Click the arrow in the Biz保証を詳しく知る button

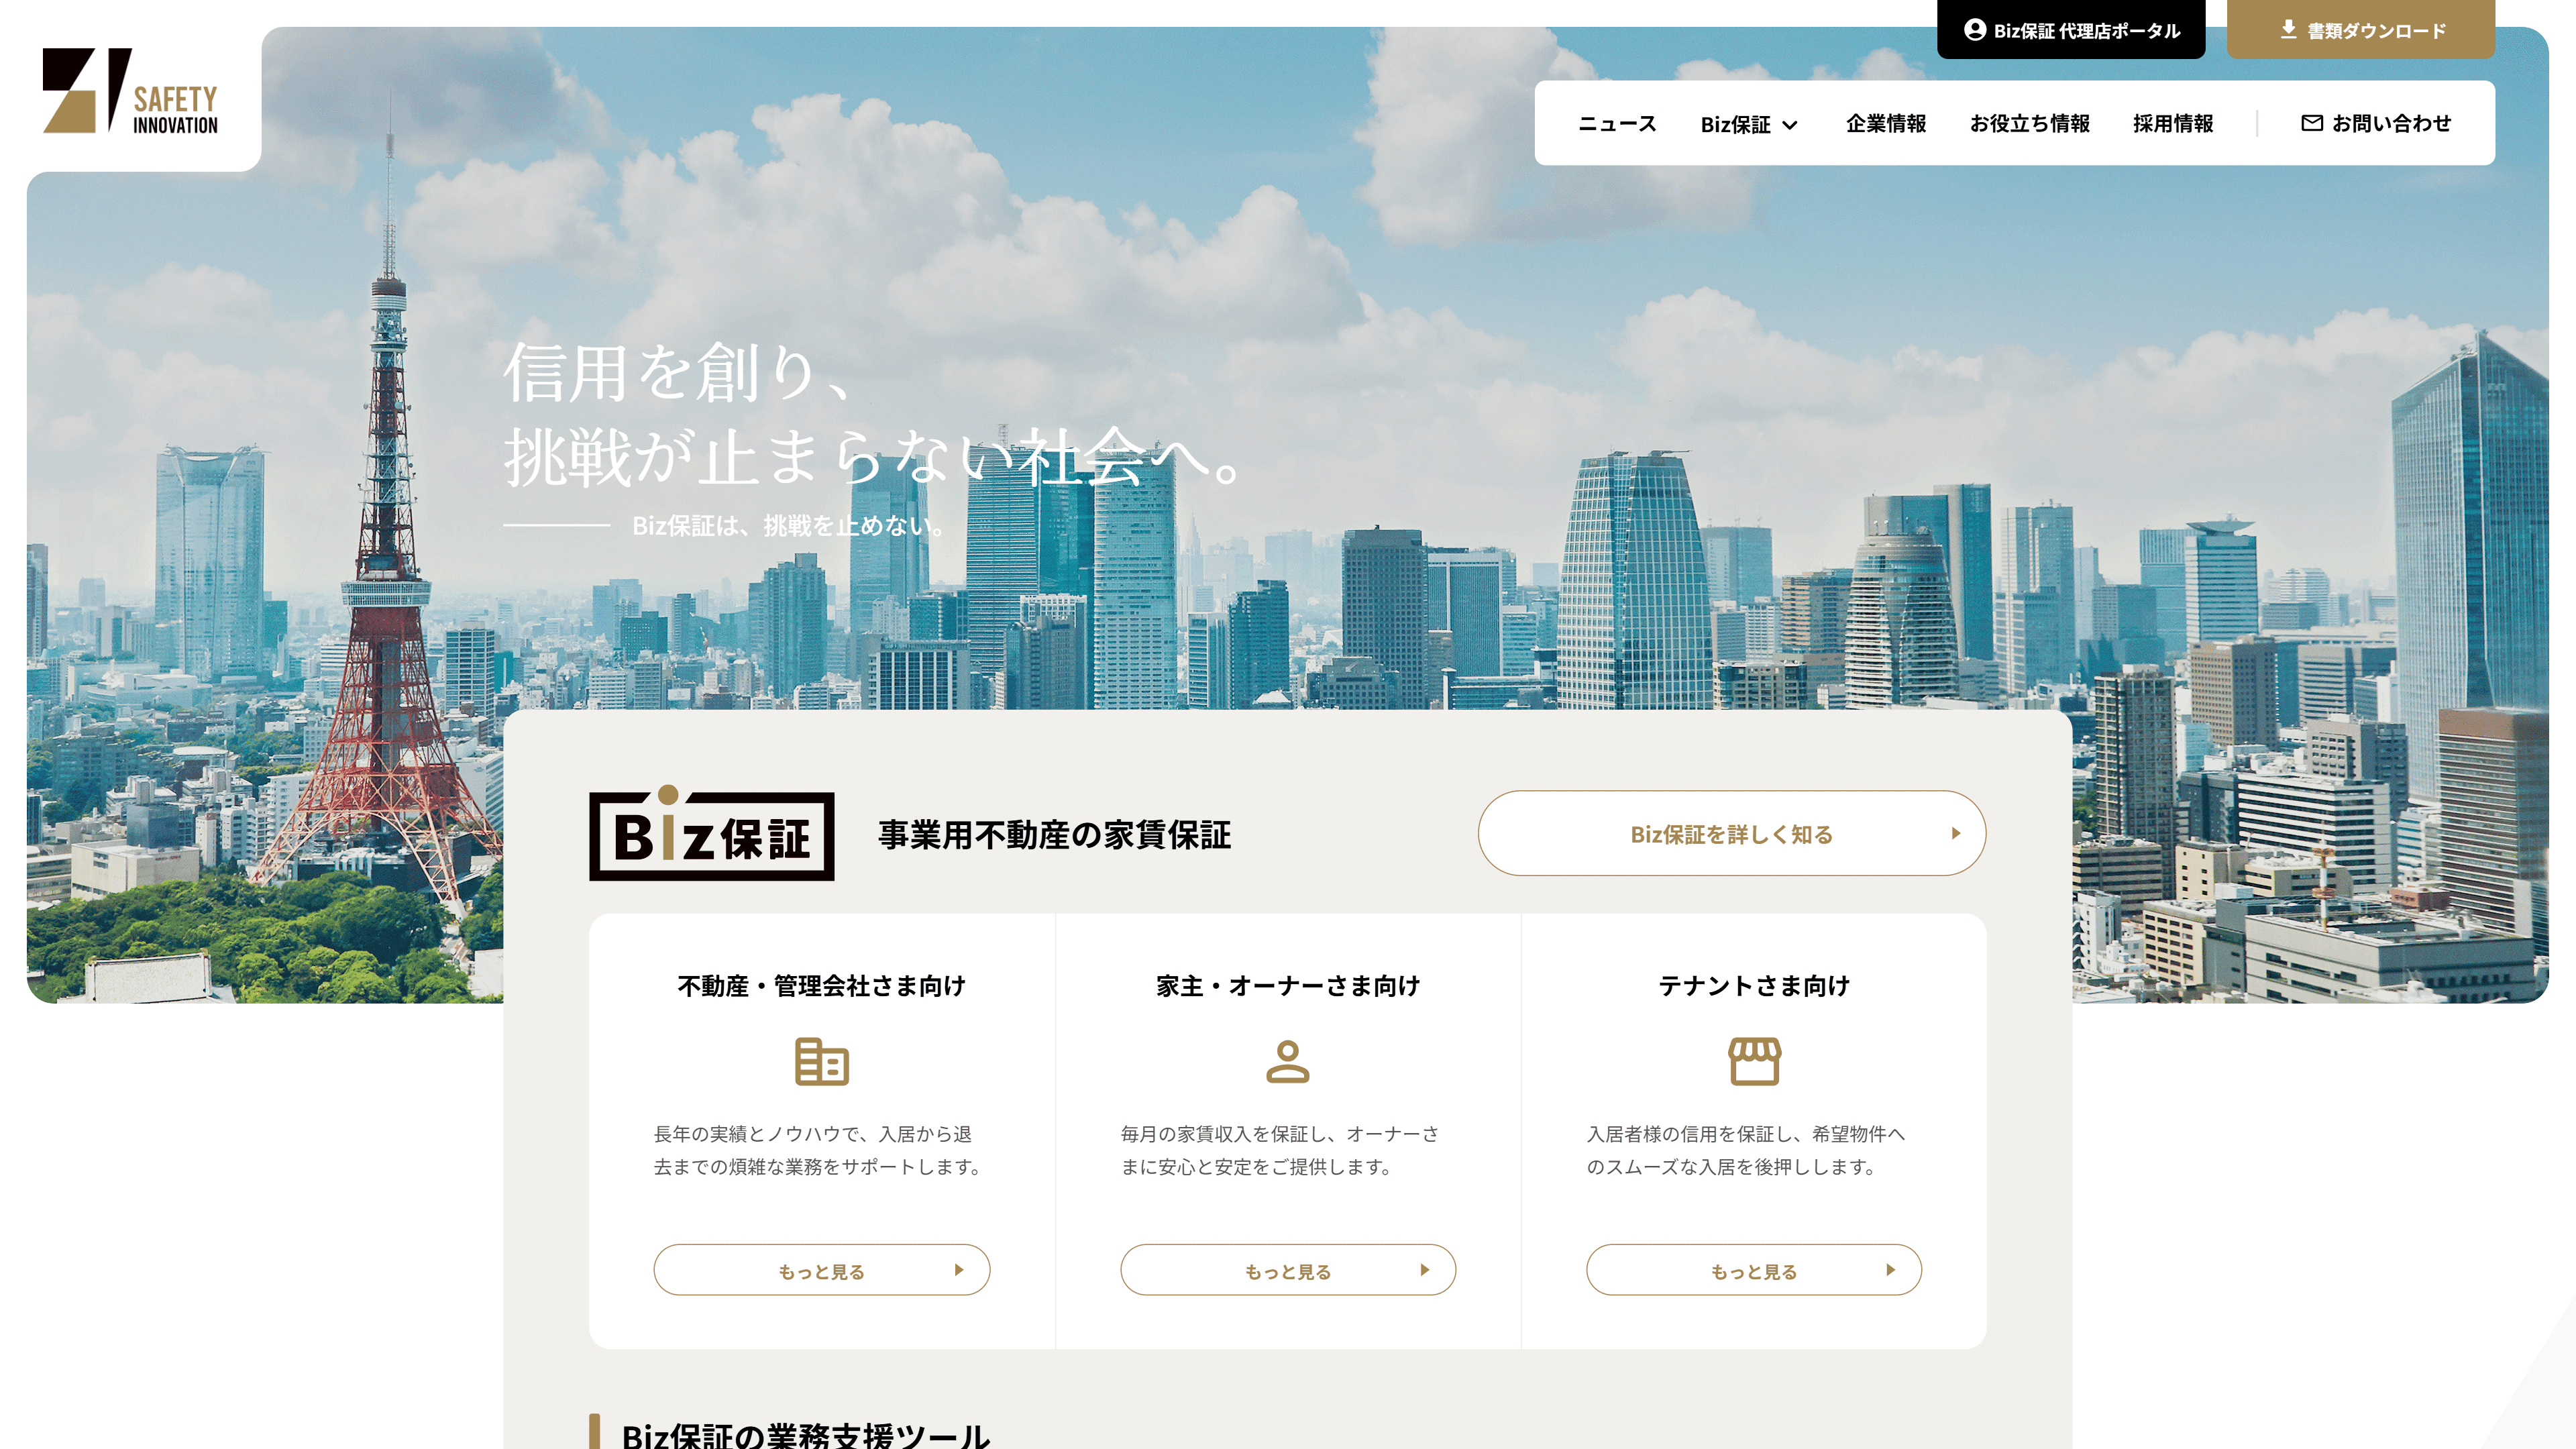(1955, 834)
